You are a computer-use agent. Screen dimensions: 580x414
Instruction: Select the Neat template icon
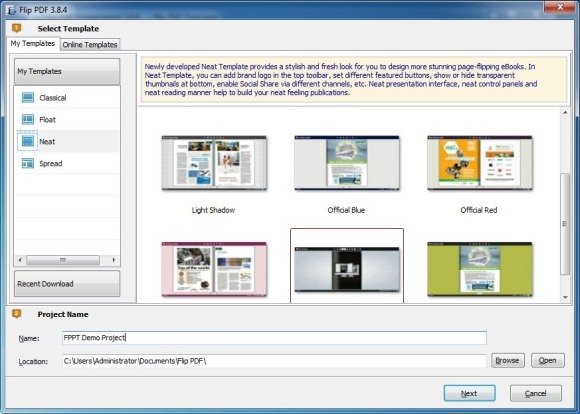(28, 141)
